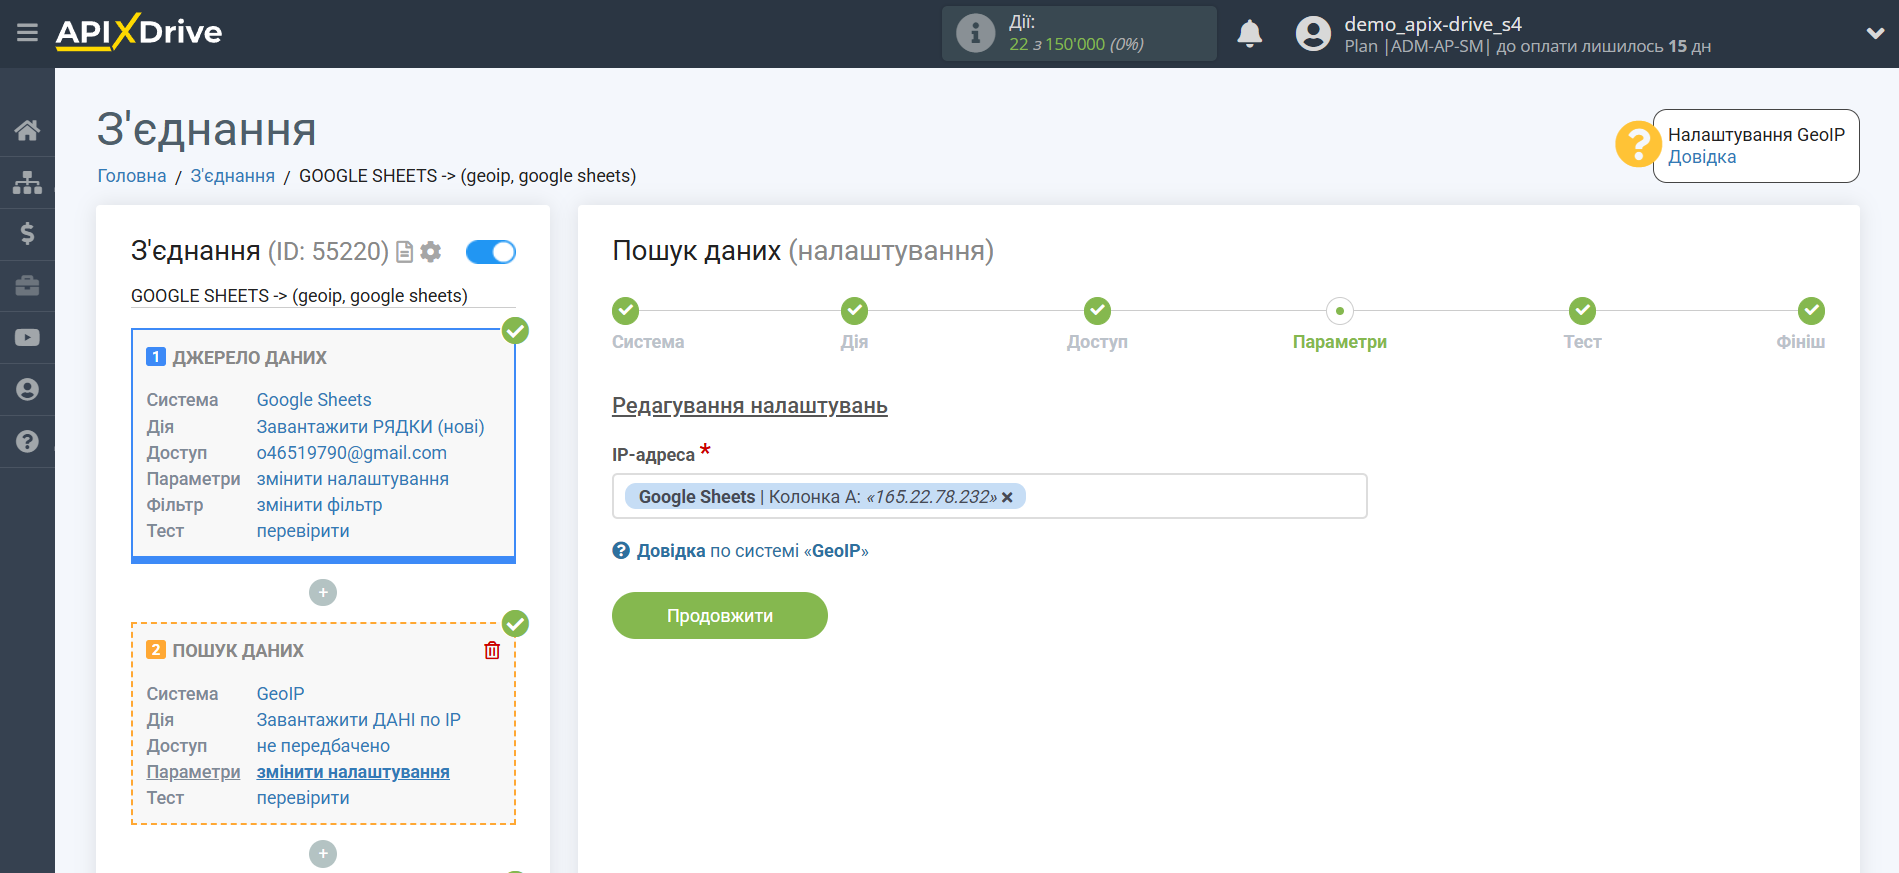This screenshot has height=873, width=1899.
Task: Click the Головна breadcrumb
Action: point(132,176)
